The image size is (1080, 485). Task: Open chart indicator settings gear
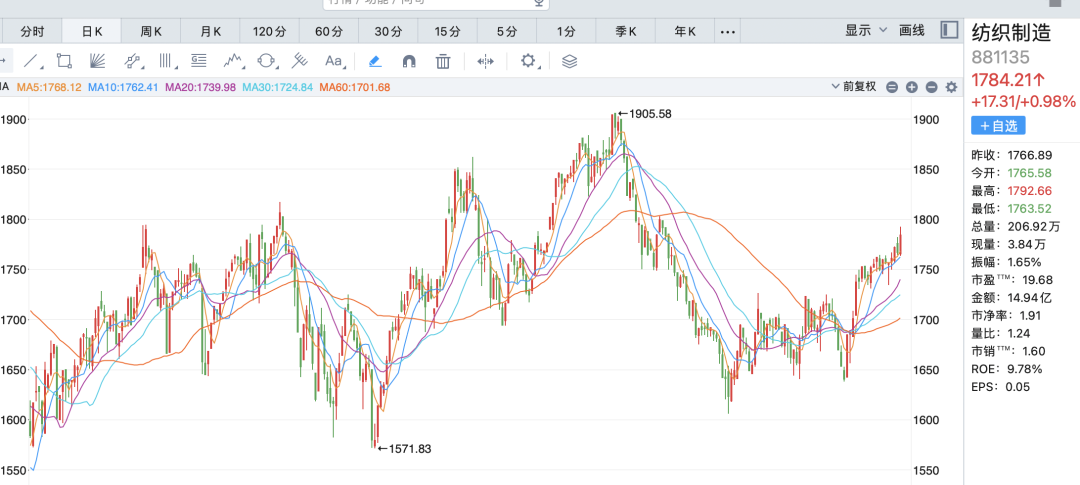(x=951, y=87)
